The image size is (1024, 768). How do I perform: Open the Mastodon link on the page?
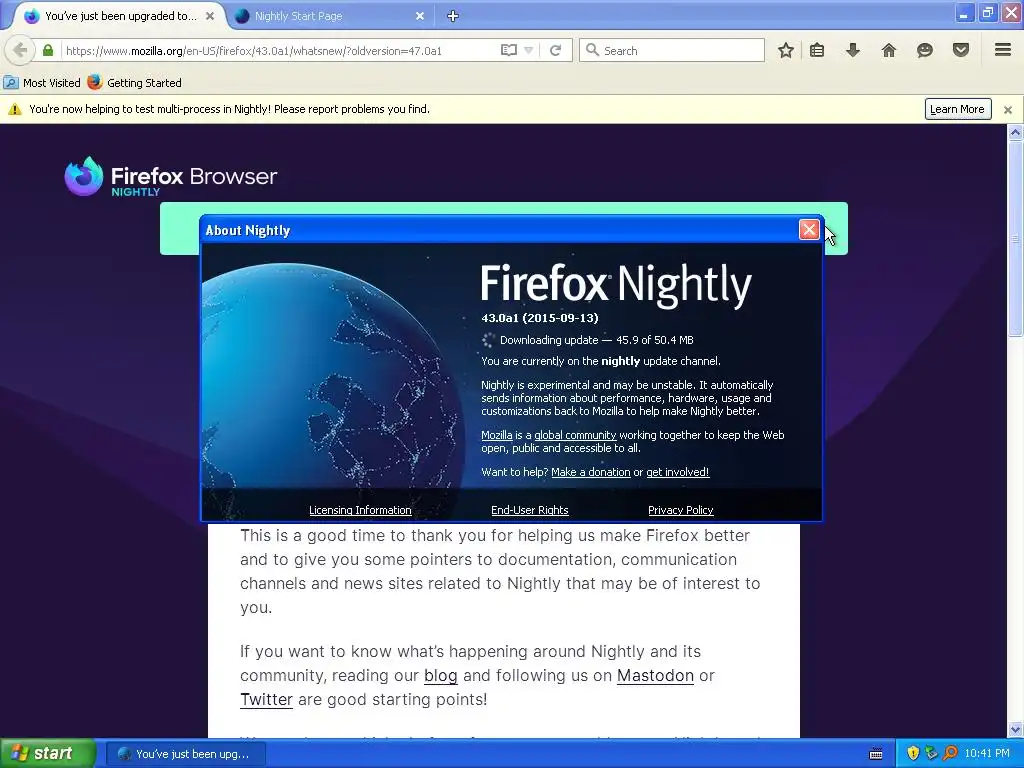(655, 675)
